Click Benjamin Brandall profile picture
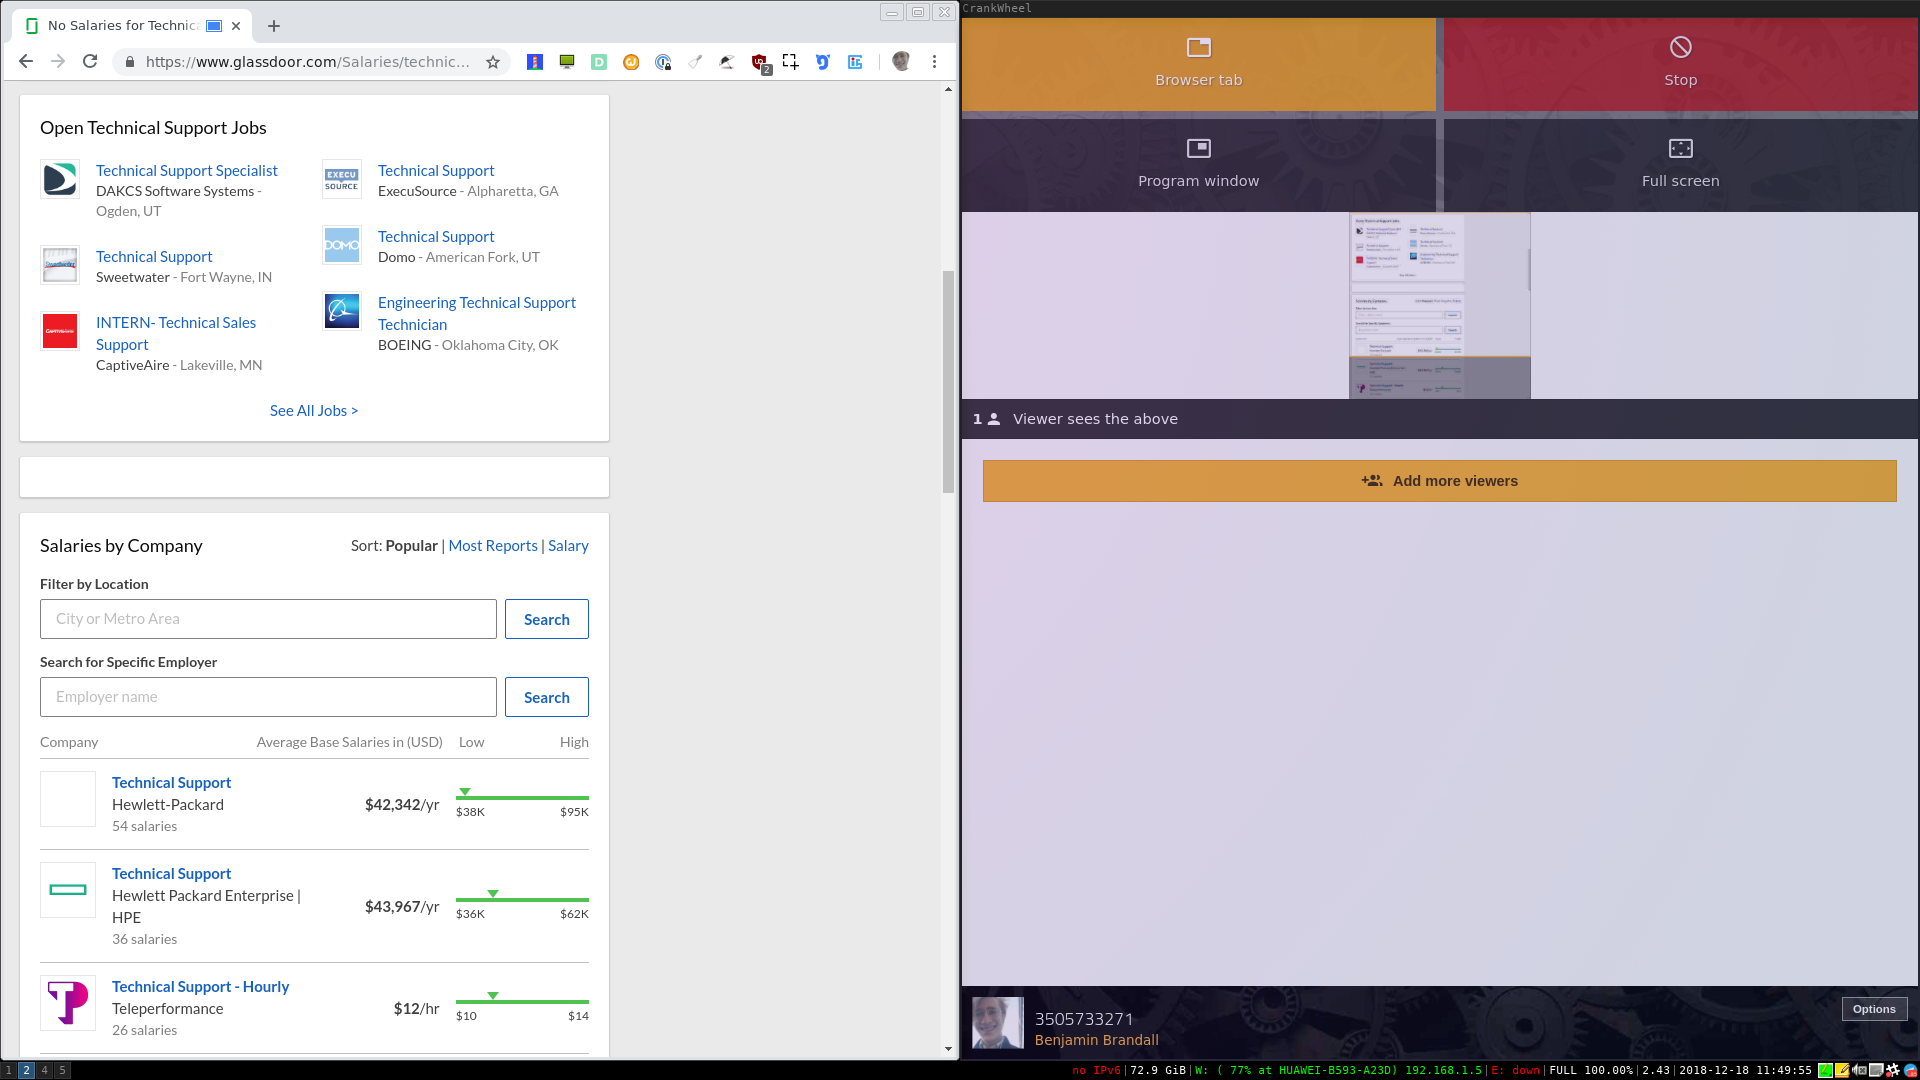1920x1080 pixels. pyautogui.click(x=997, y=1022)
